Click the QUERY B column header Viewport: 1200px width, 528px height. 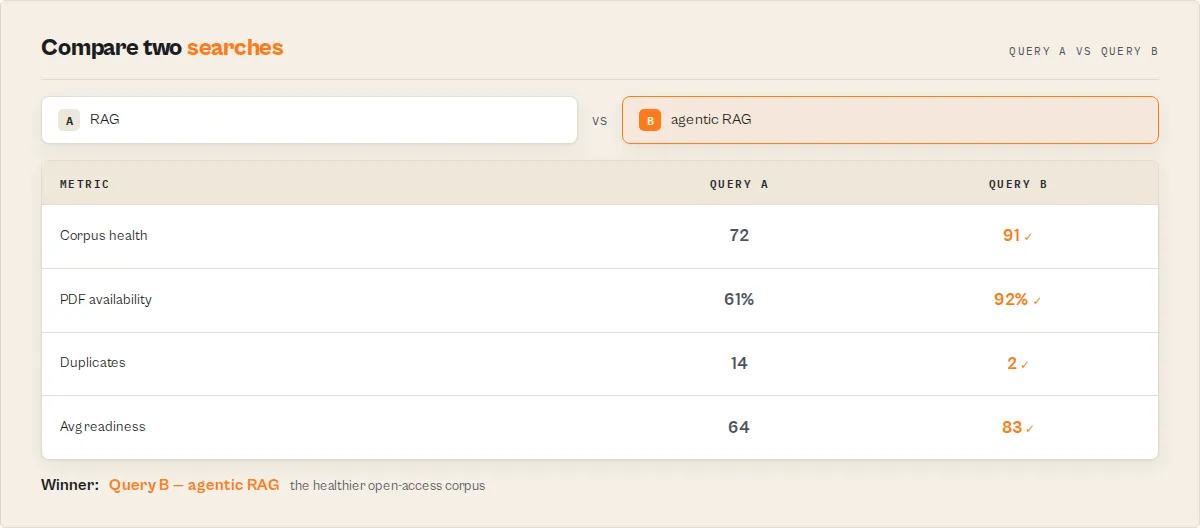1018,184
